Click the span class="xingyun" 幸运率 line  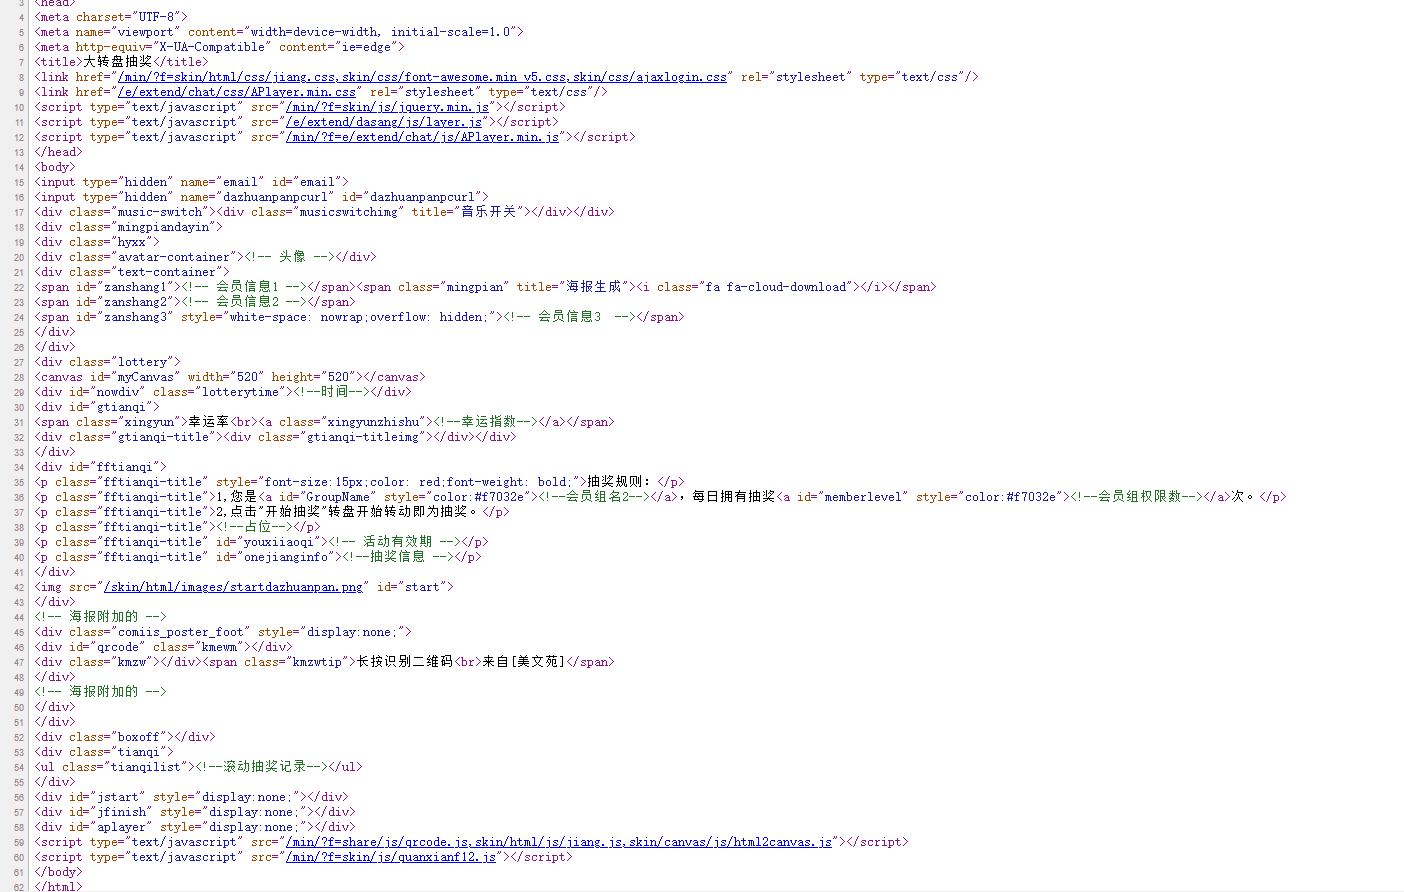coord(325,422)
